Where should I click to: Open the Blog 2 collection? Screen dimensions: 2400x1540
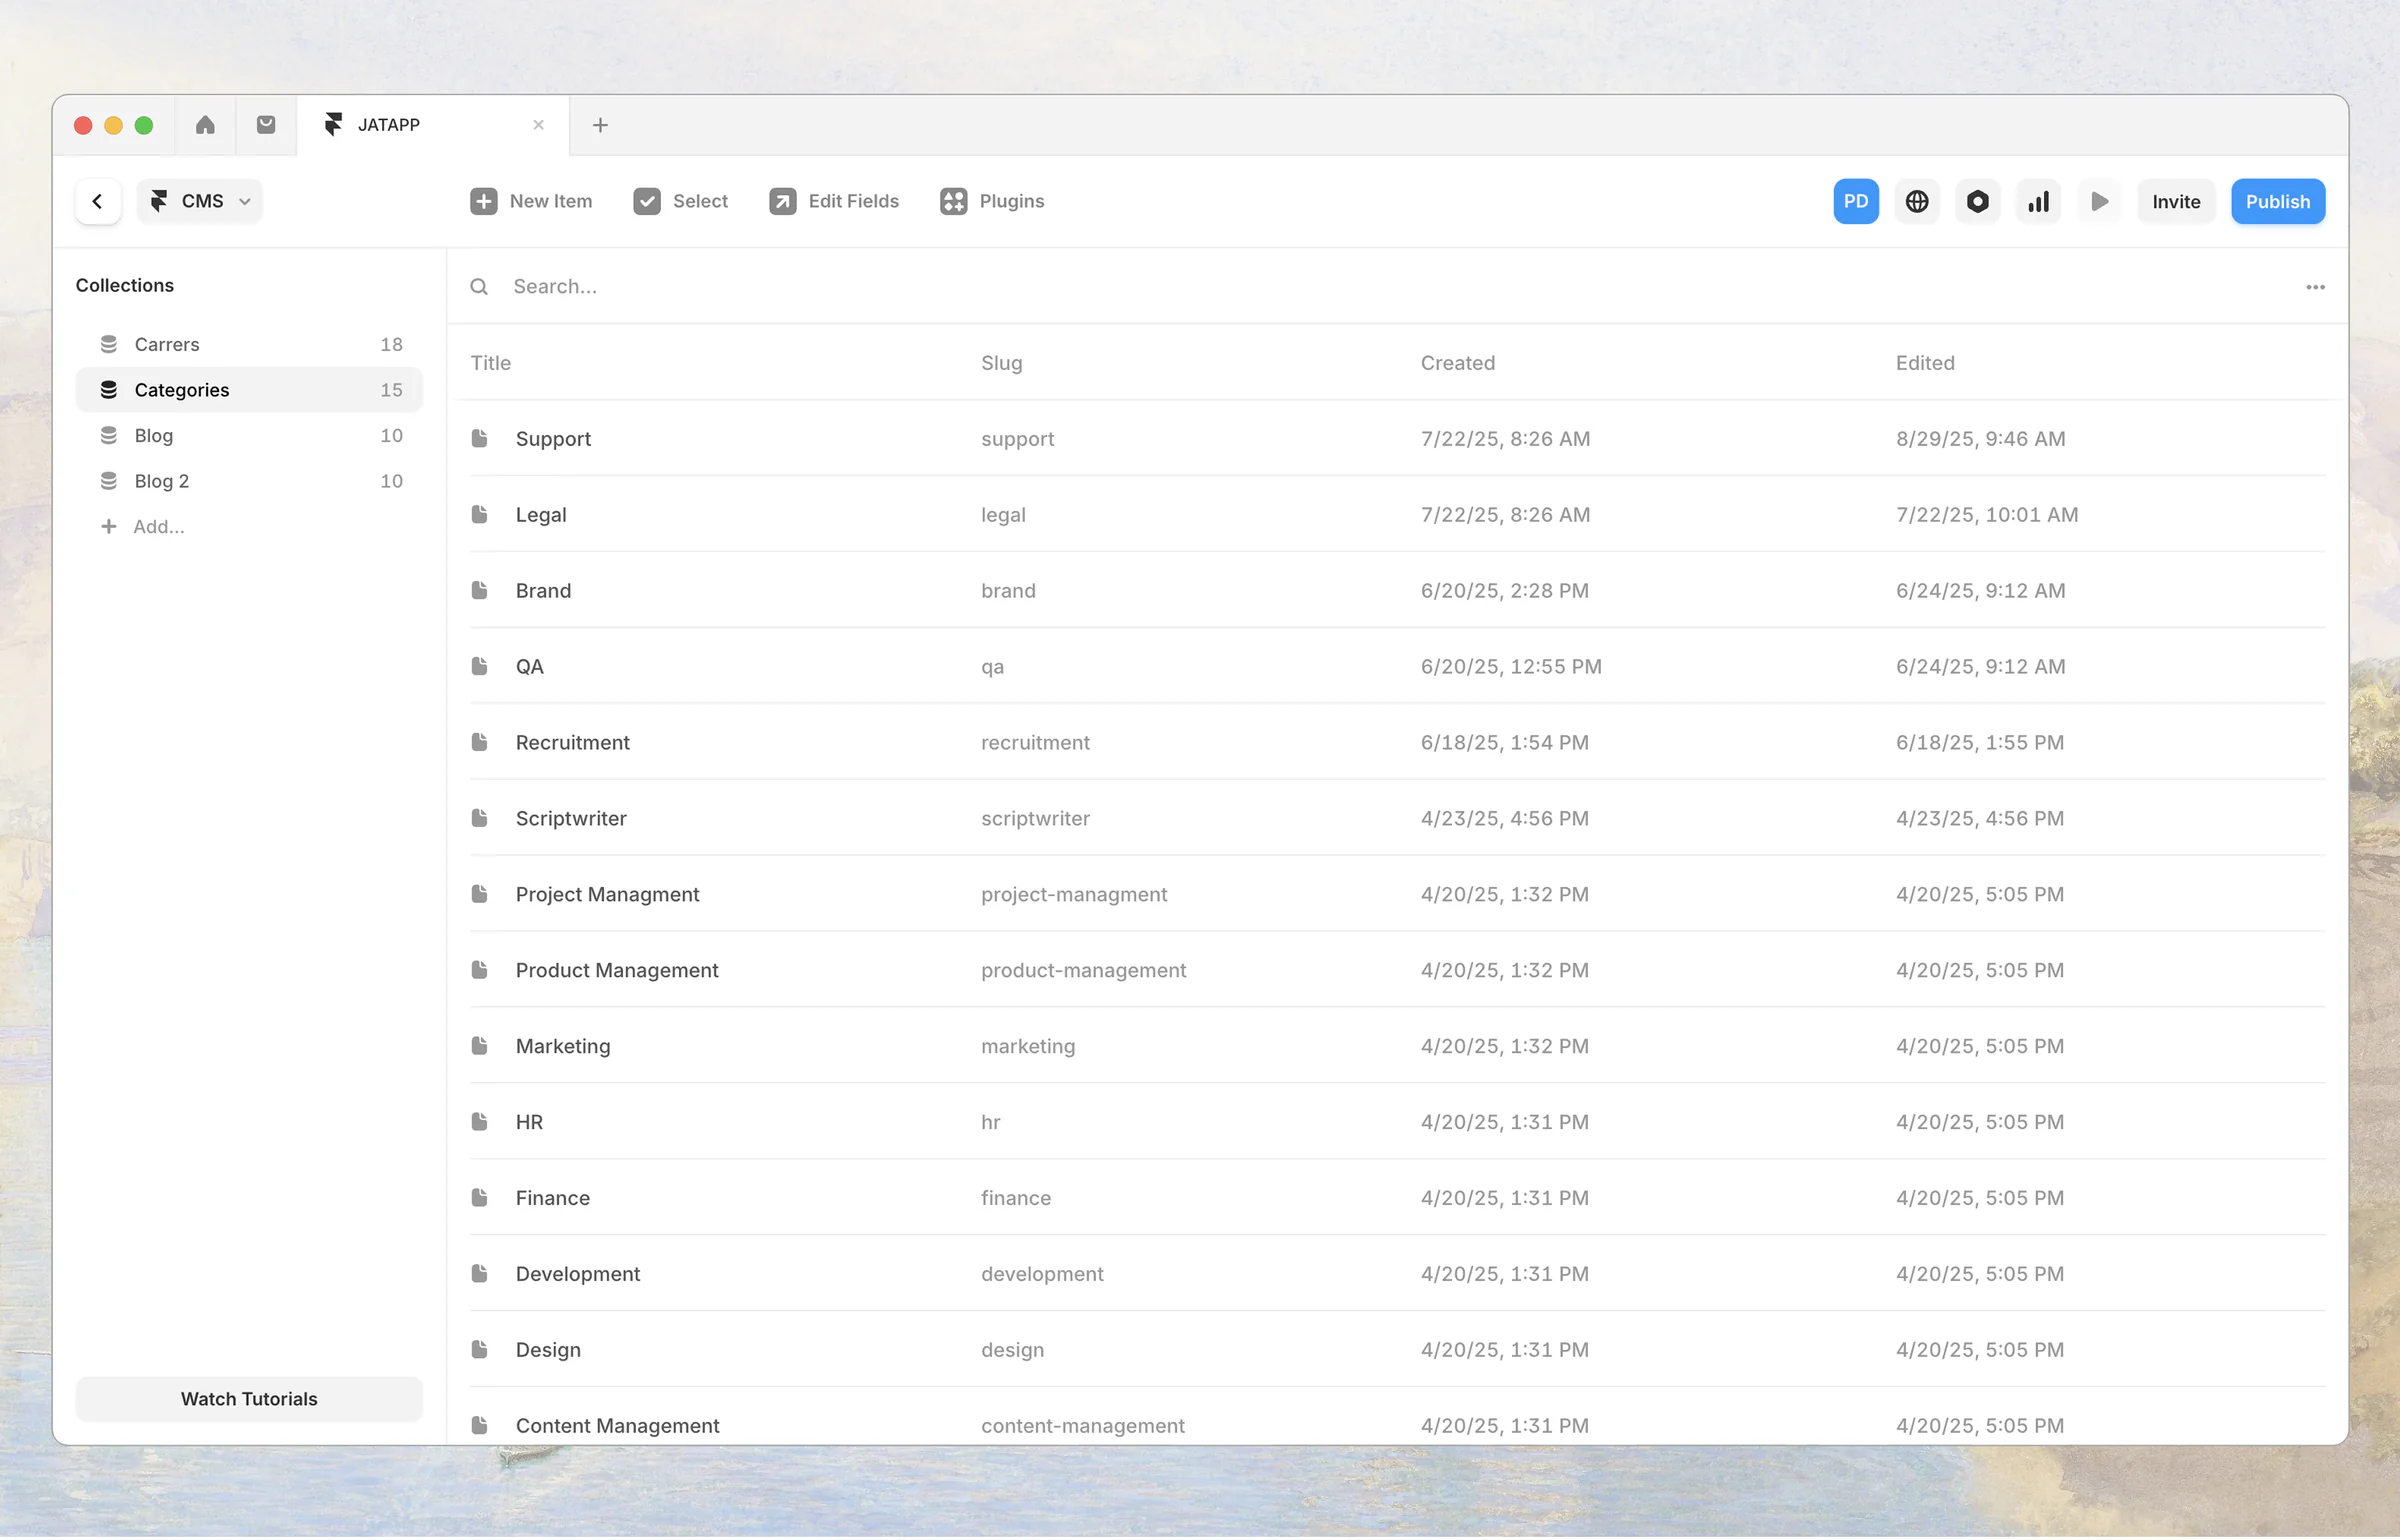point(249,481)
